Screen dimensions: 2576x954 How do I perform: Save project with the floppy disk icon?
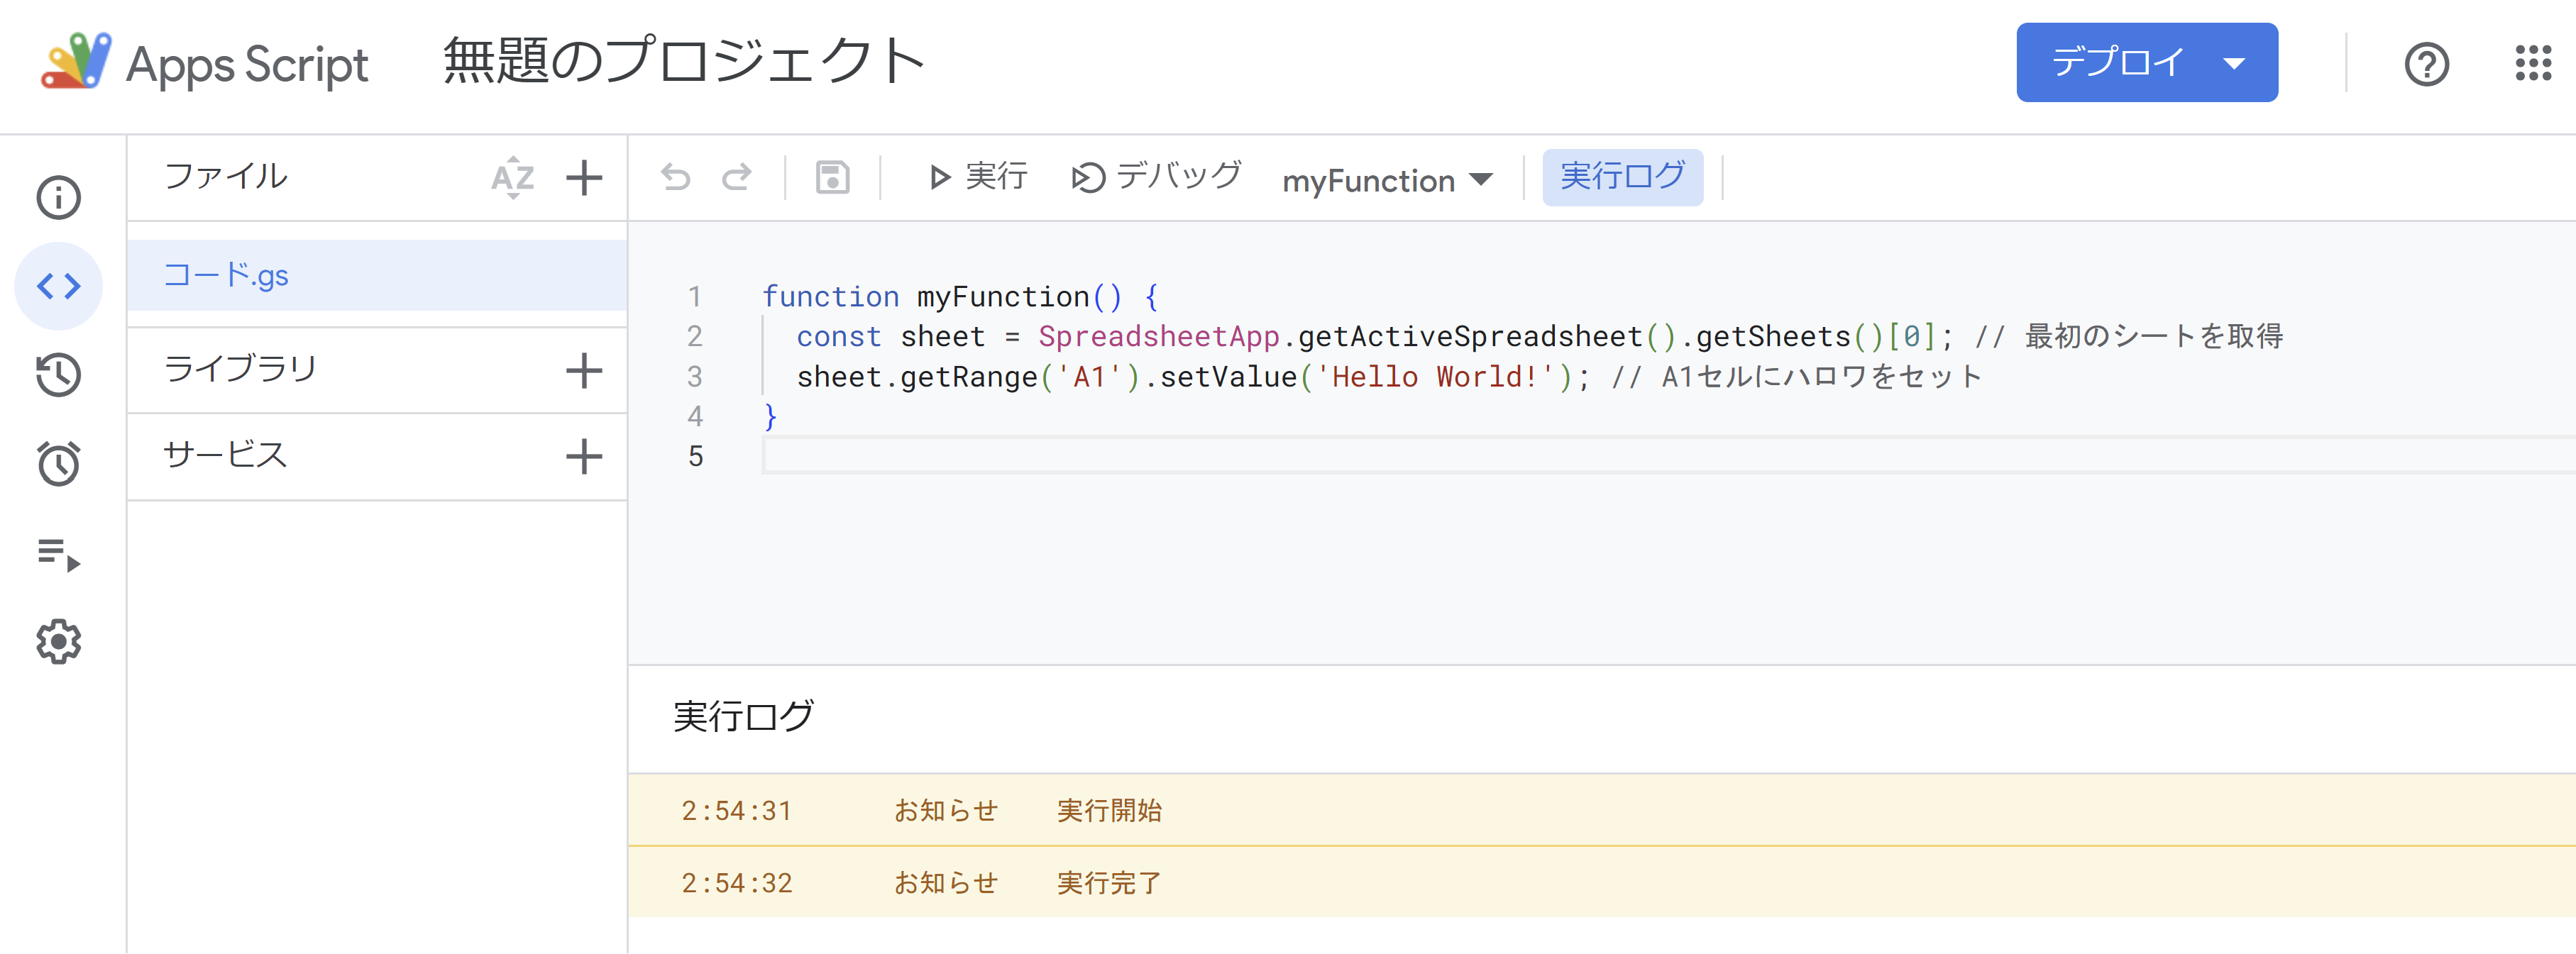tap(832, 178)
